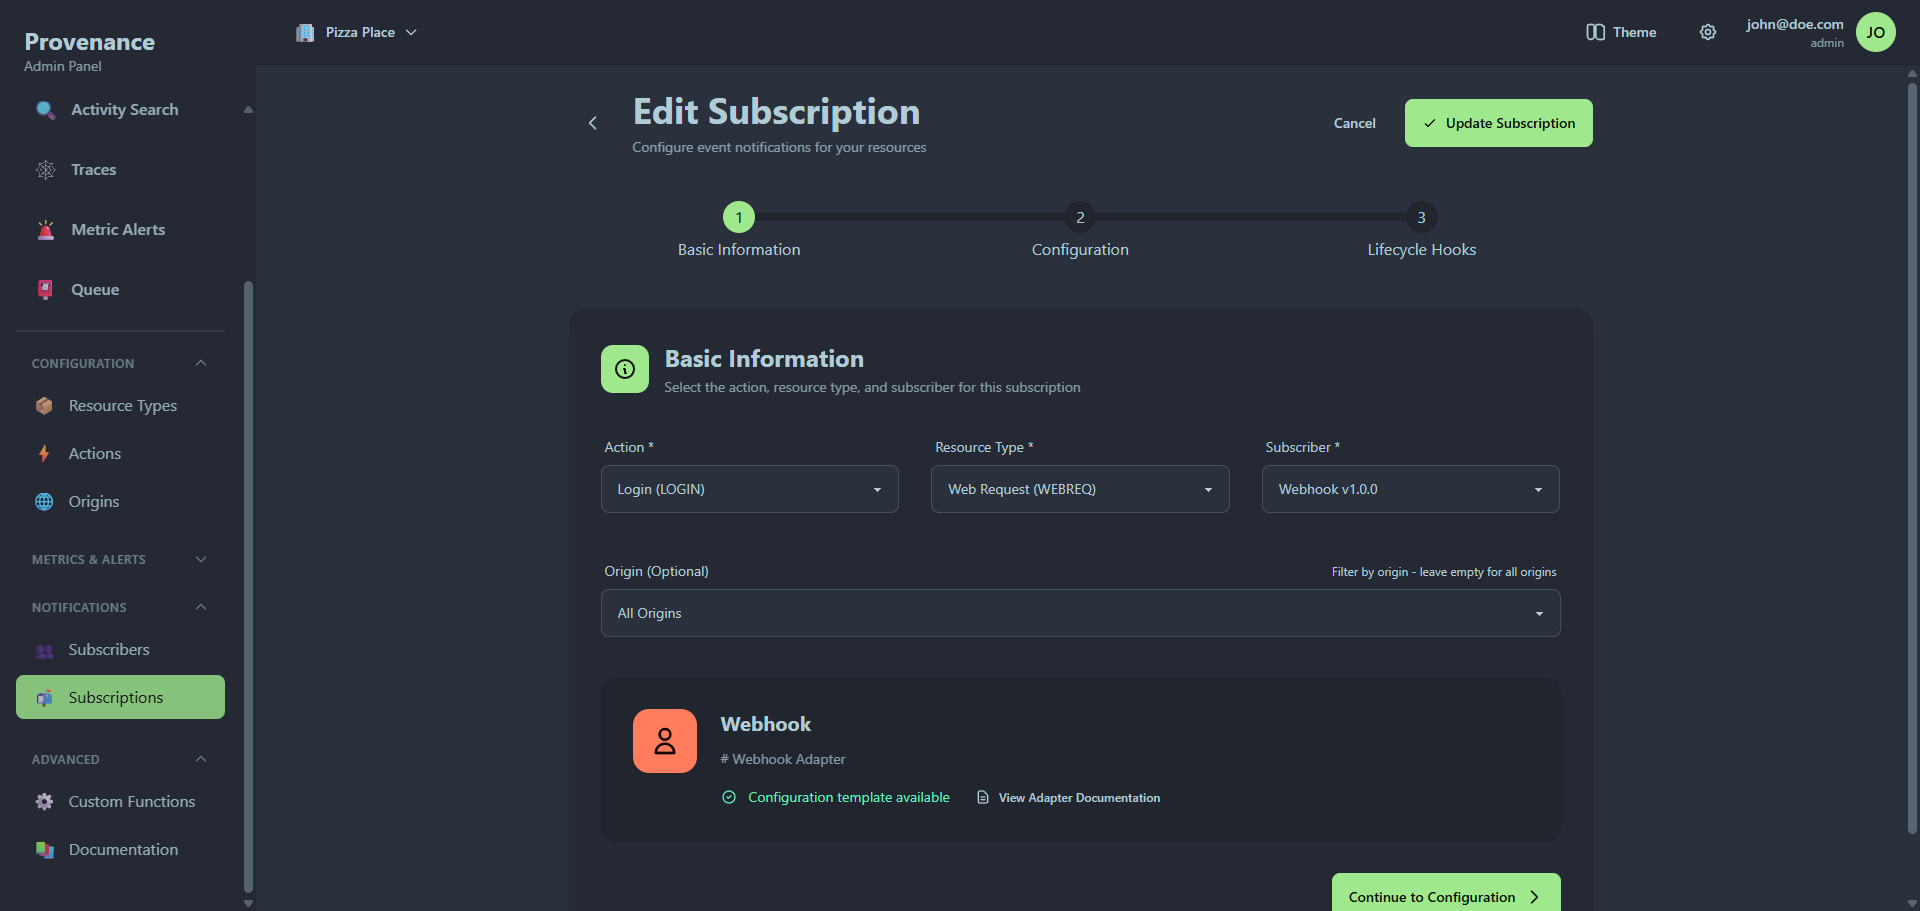The height and width of the screenshot is (911, 1920).
Task: Toggle the Theme switcher
Action: click(x=1620, y=32)
